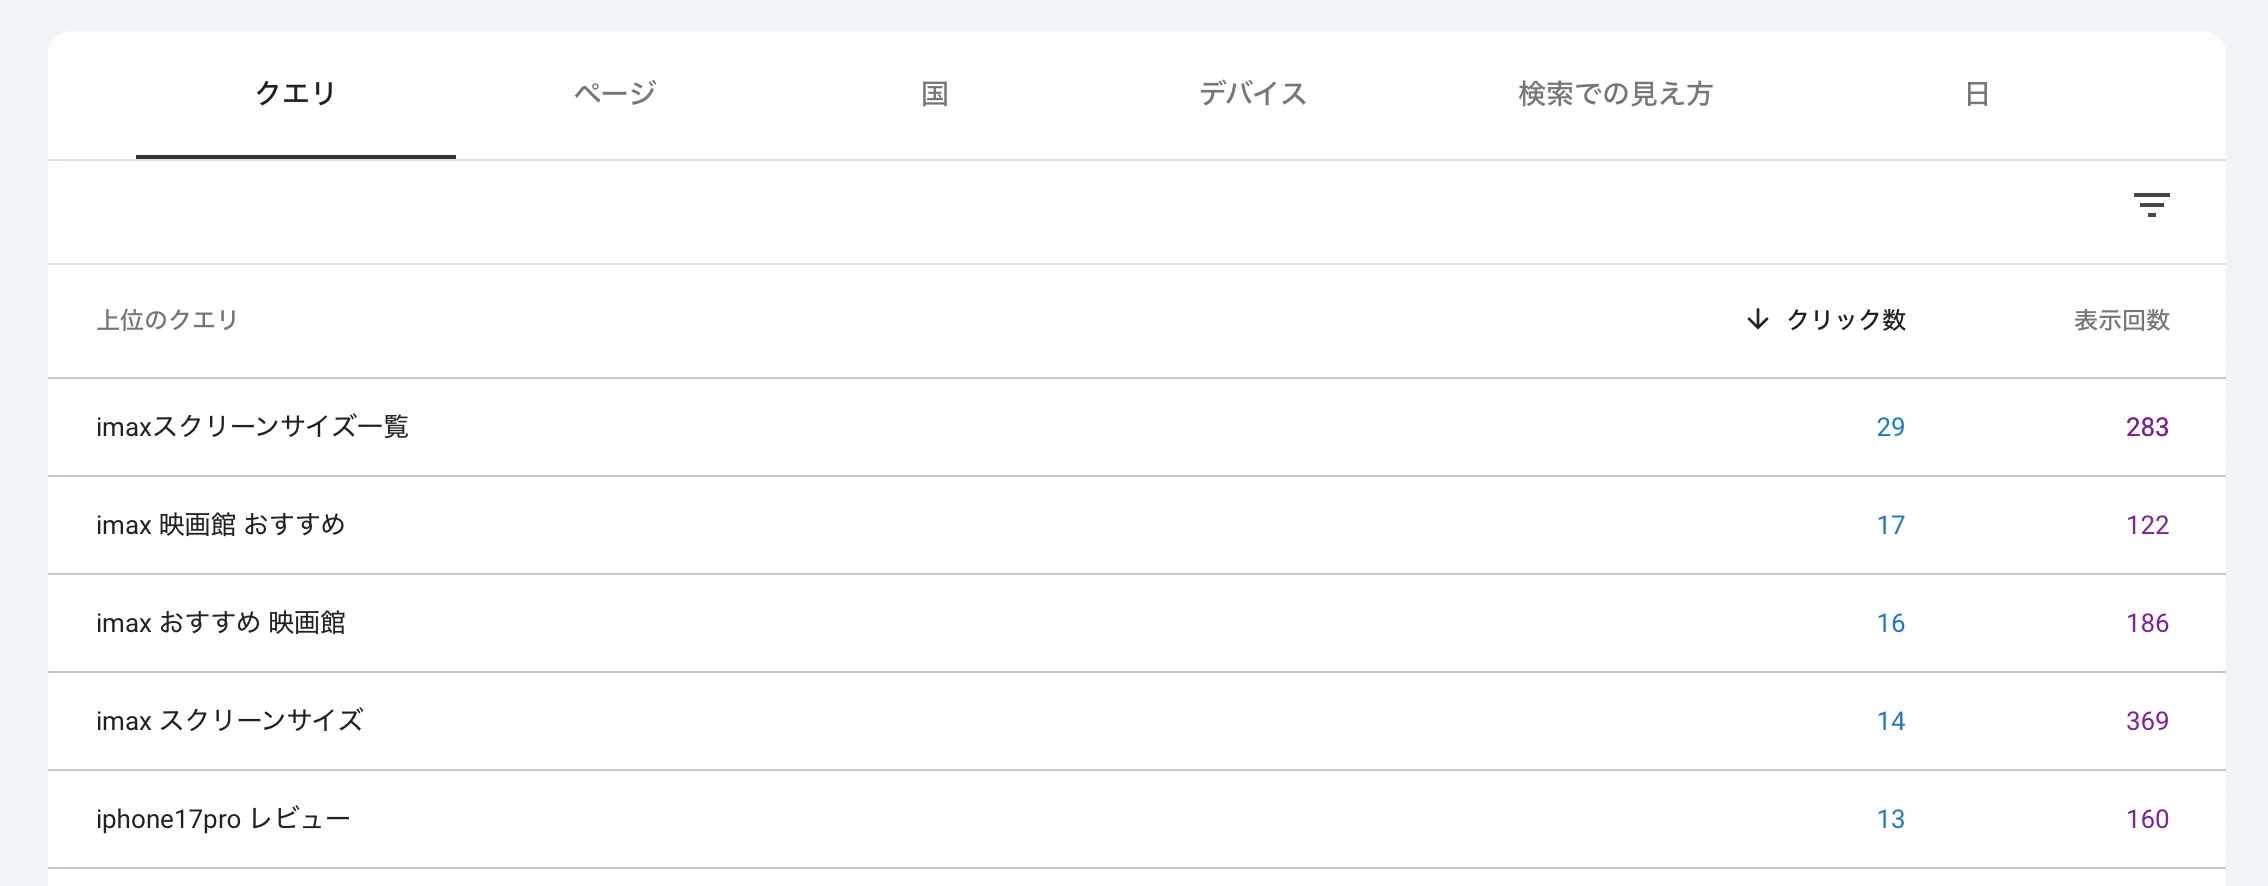
Task: Click the 29 clicks value
Action: (1890, 427)
